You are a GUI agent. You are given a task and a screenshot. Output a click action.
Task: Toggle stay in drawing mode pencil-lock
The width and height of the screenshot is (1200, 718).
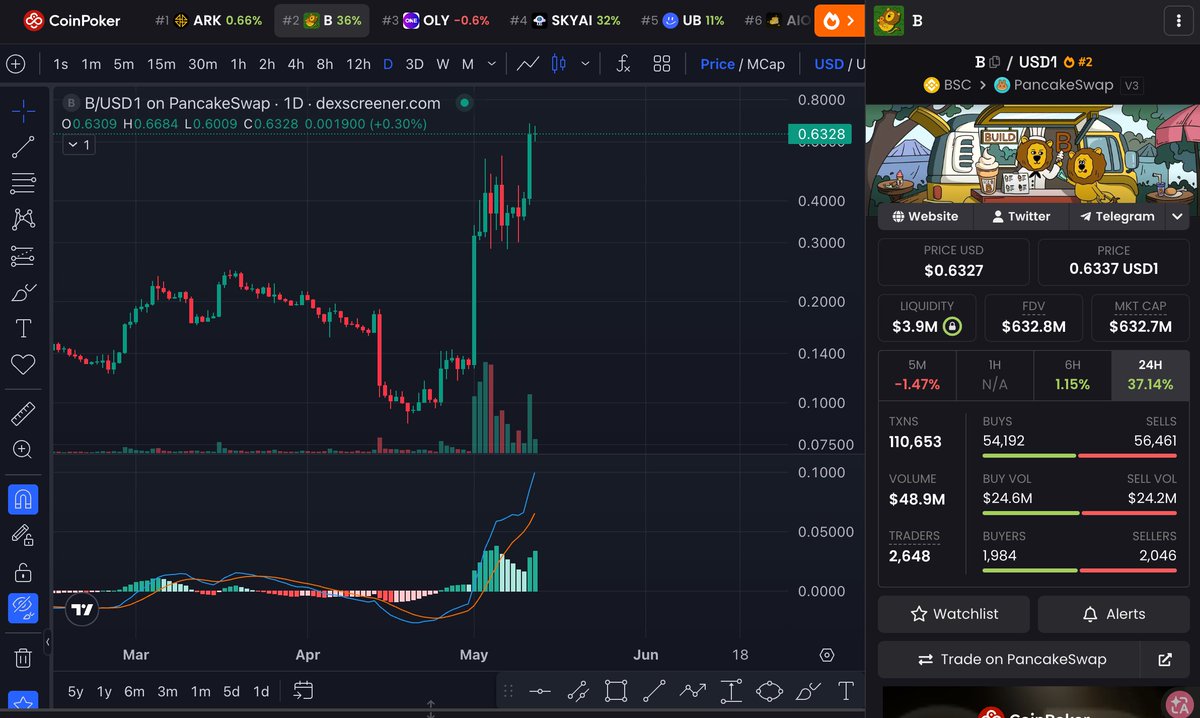click(23, 535)
